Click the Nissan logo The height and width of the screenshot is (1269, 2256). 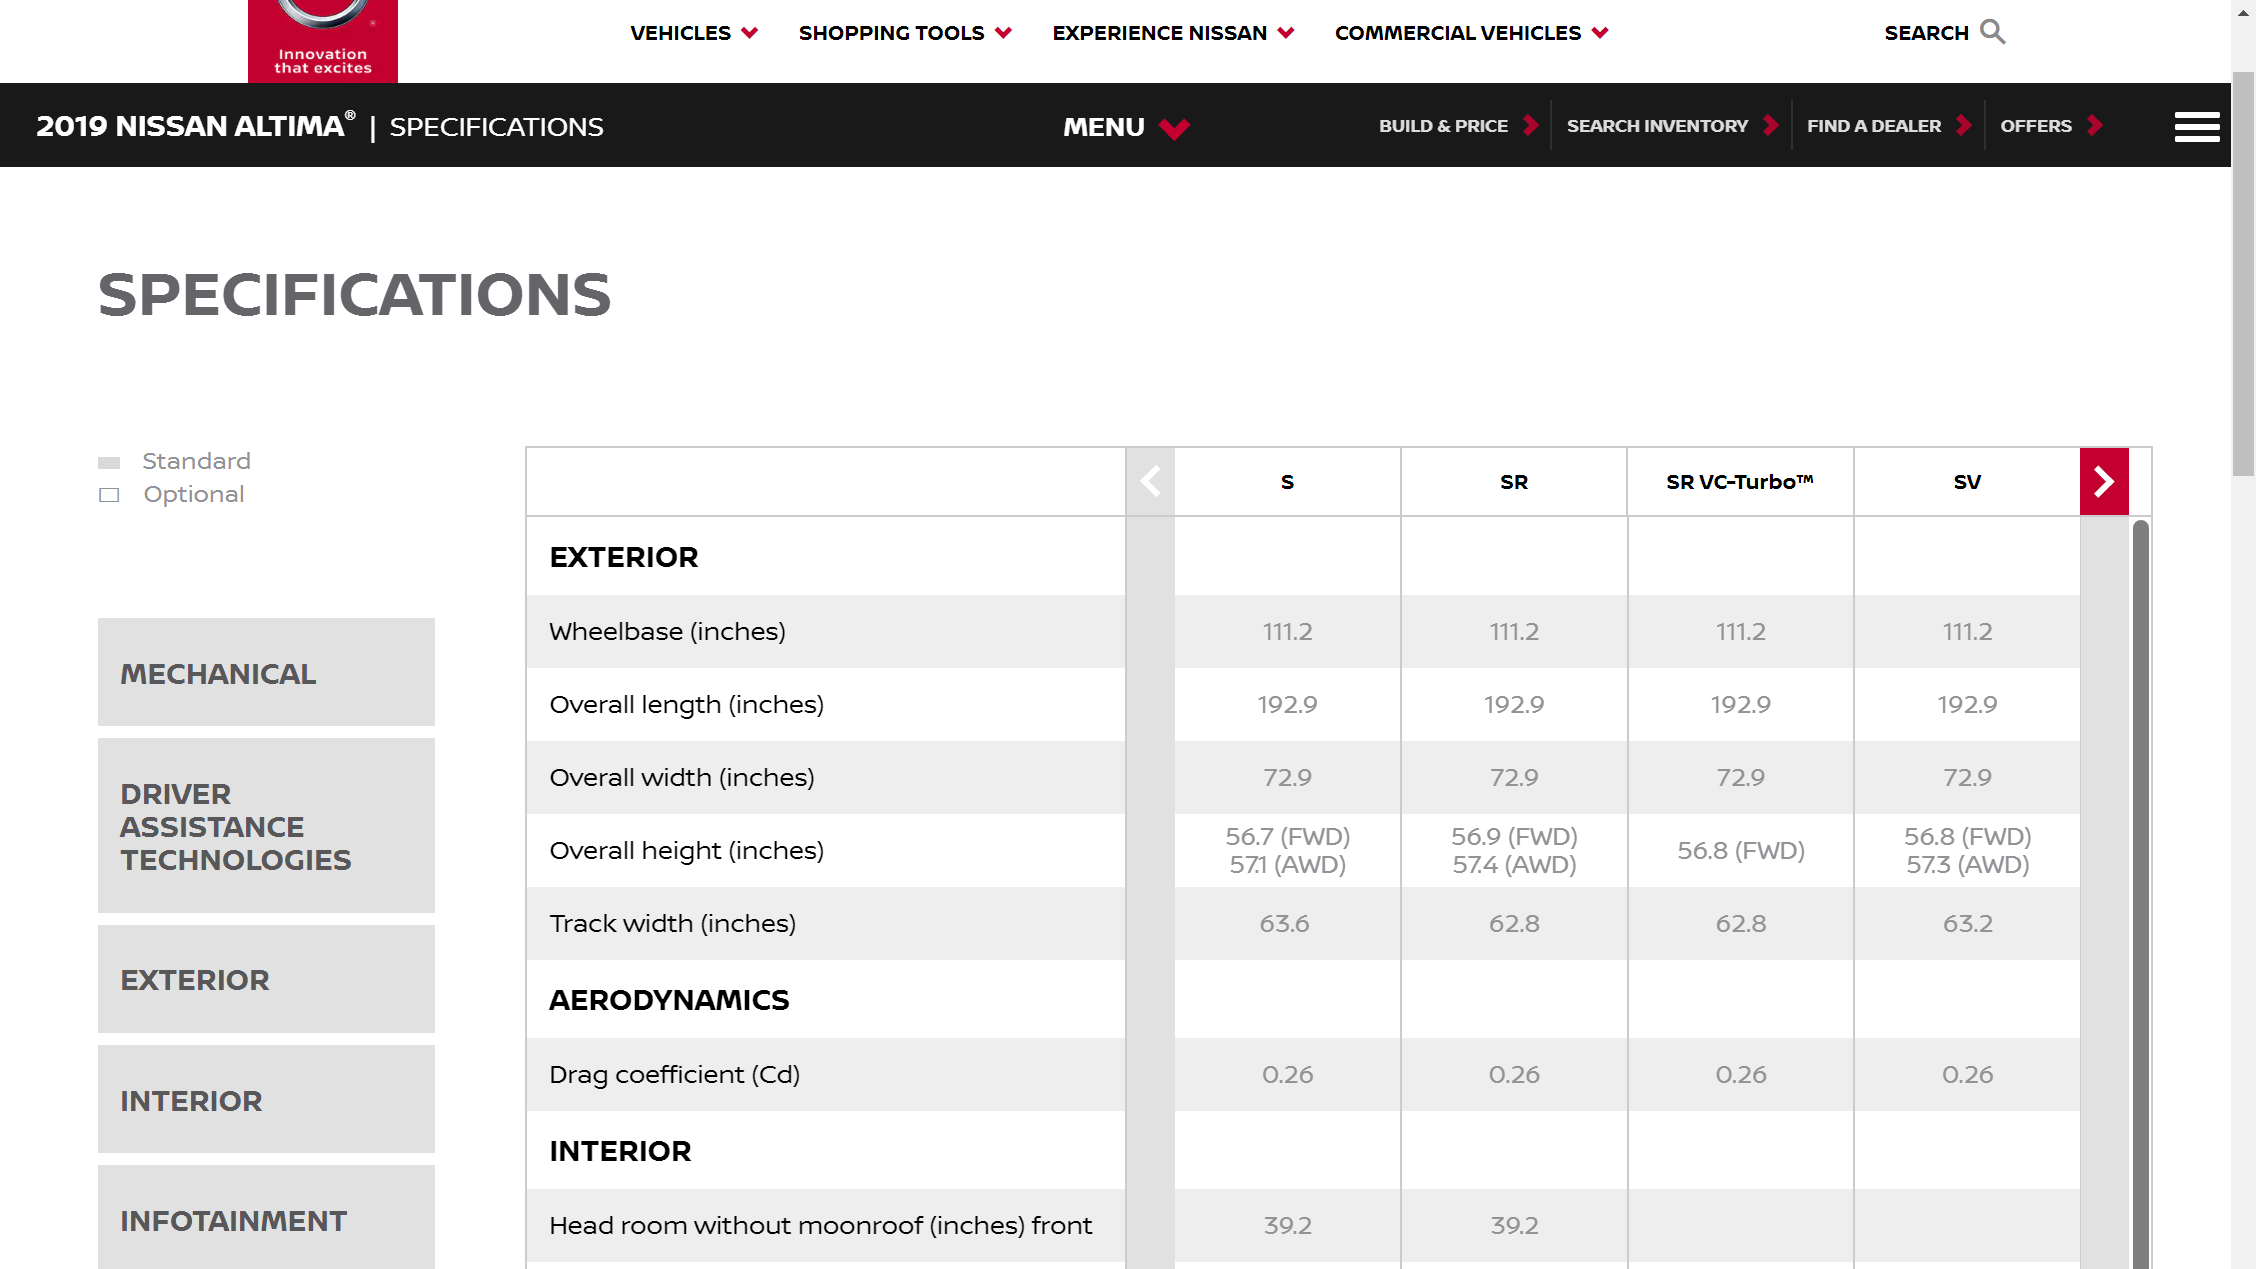tap(322, 38)
